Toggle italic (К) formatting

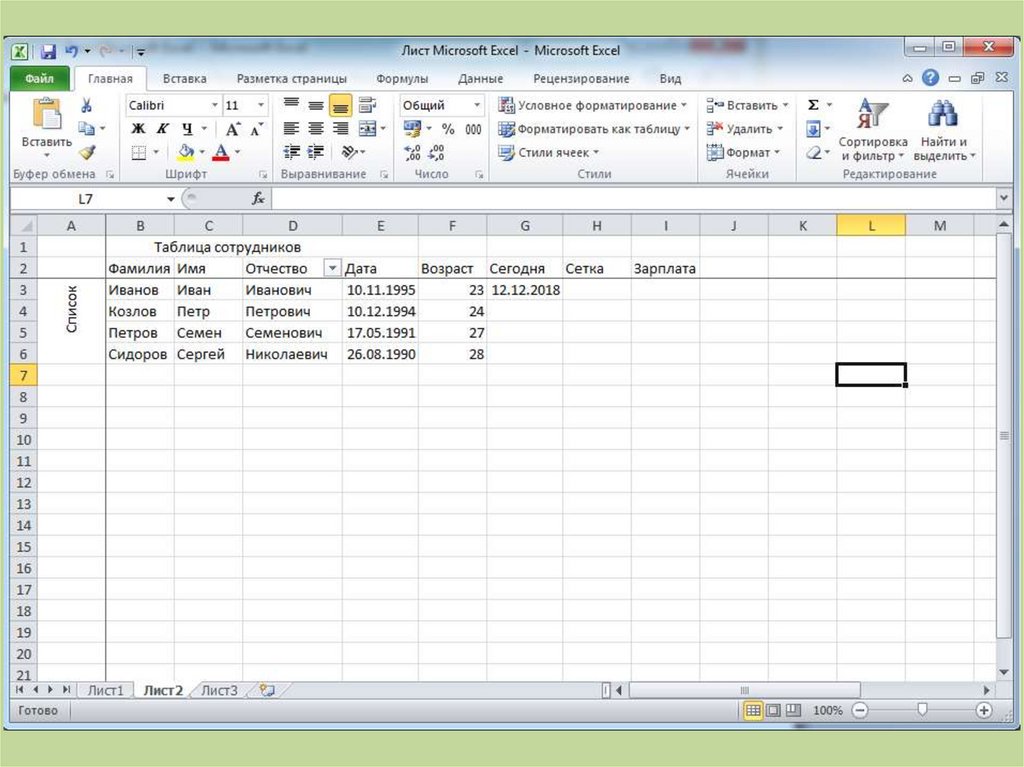pyautogui.click(x=162, y=129)
